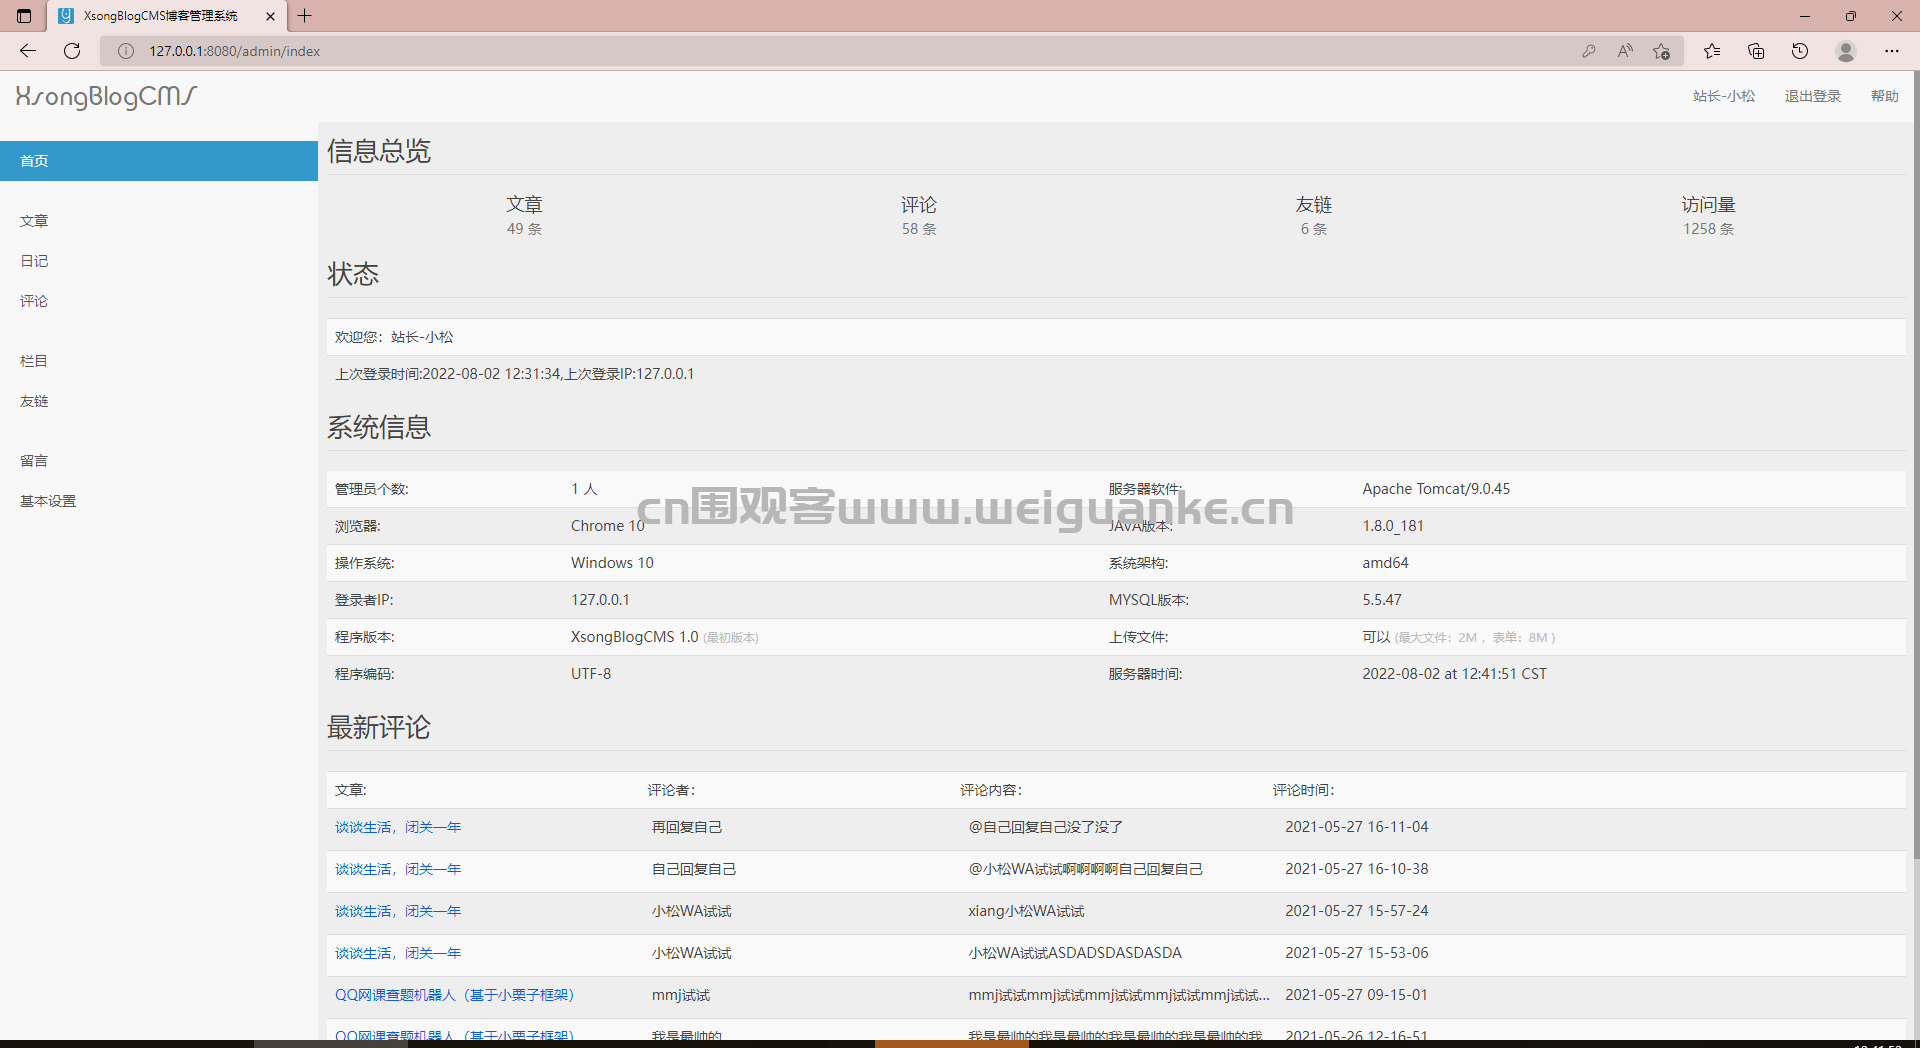The image size is (1920, 1048).
Task: Open the browser History icon
Action: coord(1800,51)
